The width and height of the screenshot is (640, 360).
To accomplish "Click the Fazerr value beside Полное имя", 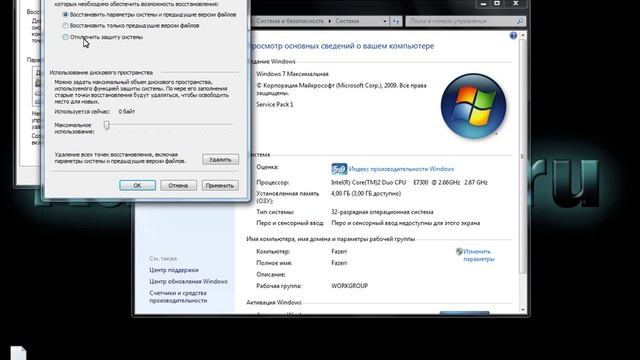I will pyautogui.click(x=339, y=263).
